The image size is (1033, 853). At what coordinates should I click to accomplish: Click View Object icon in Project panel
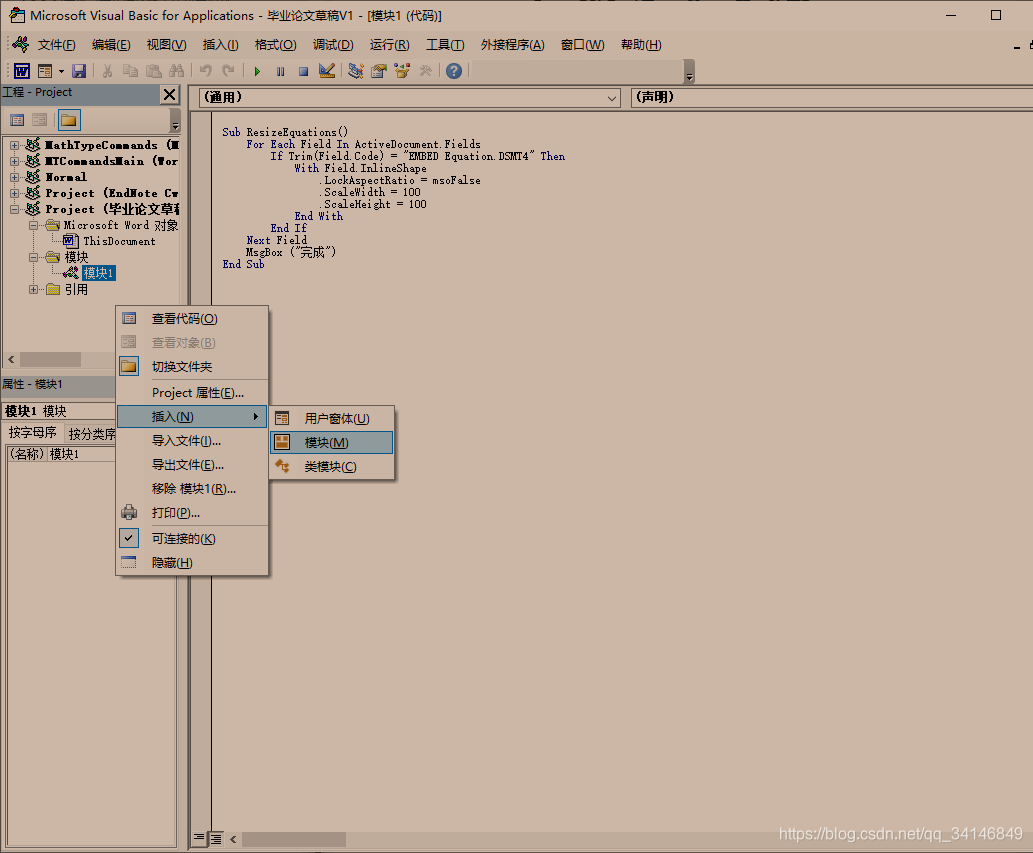pos(40,120)
